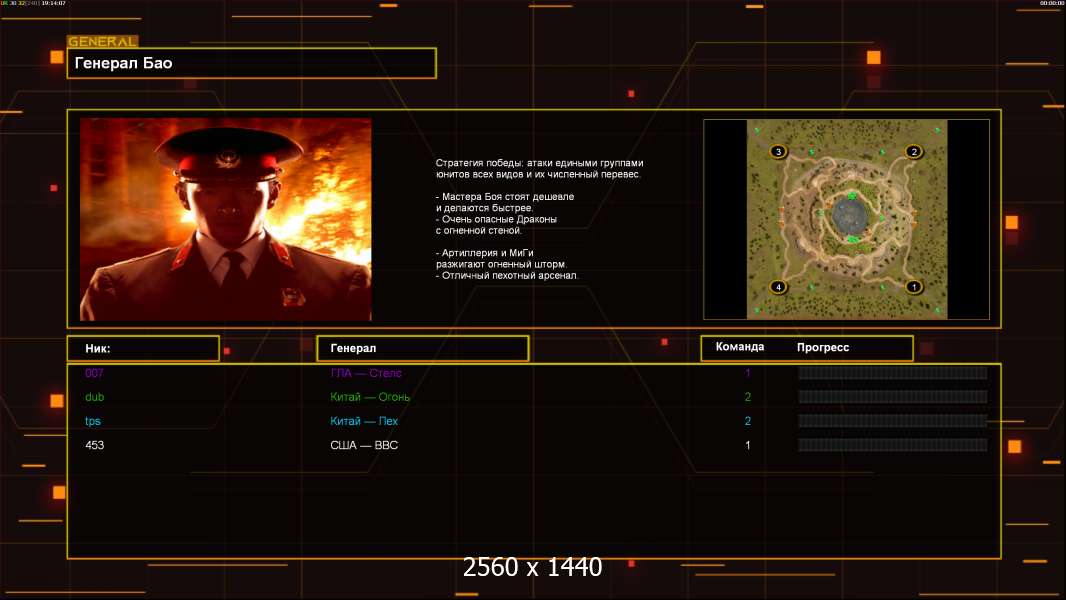Viewport: 1066px width, 600px height.
Task: Click the progress bar for 007
Action: click(x=893, y=373)
